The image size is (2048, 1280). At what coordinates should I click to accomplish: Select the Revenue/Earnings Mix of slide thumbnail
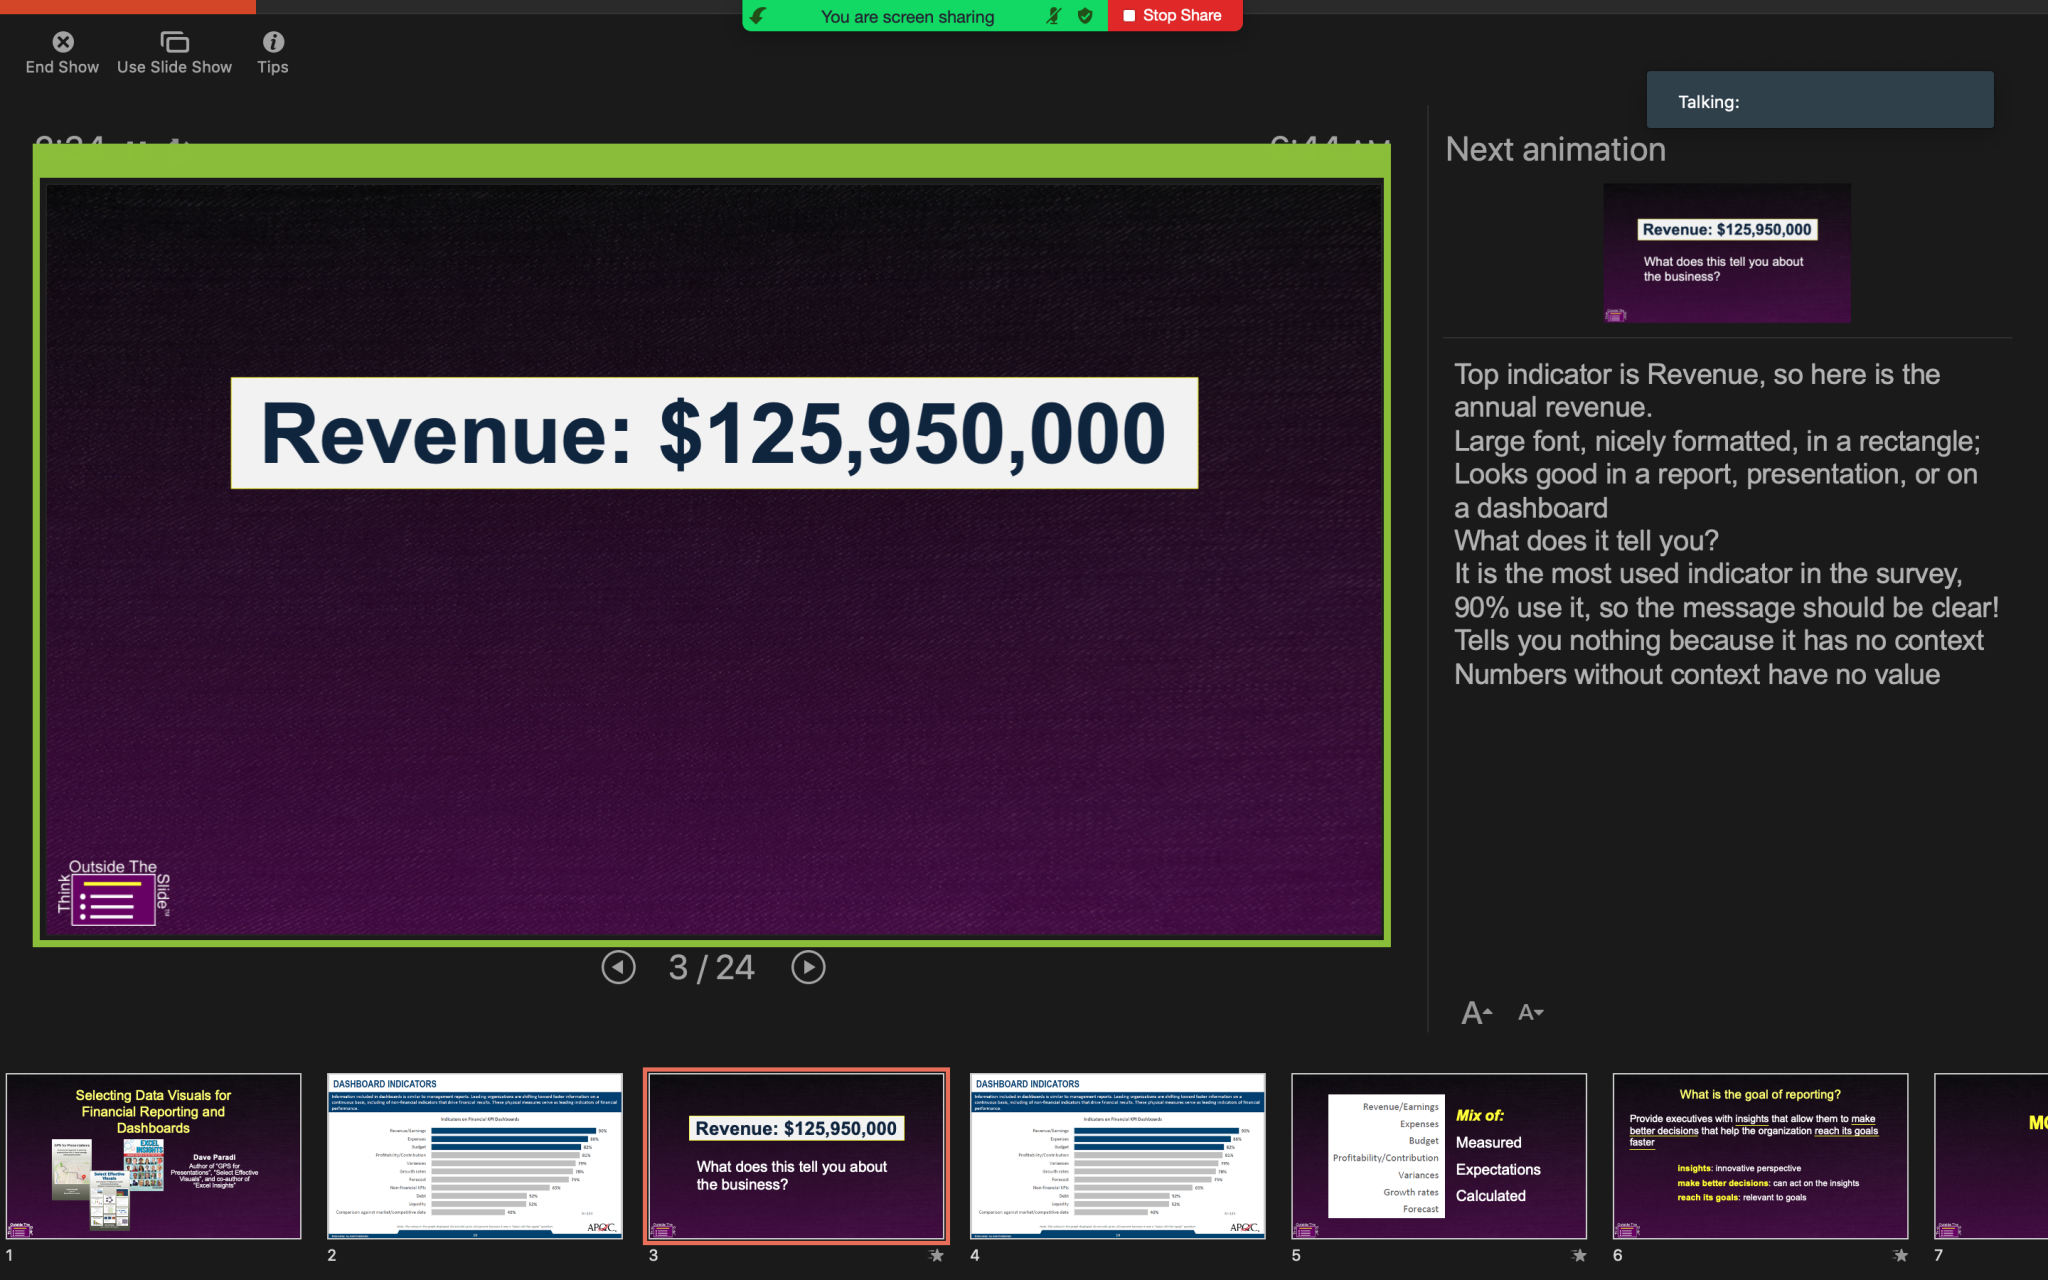(1438, 1155)
